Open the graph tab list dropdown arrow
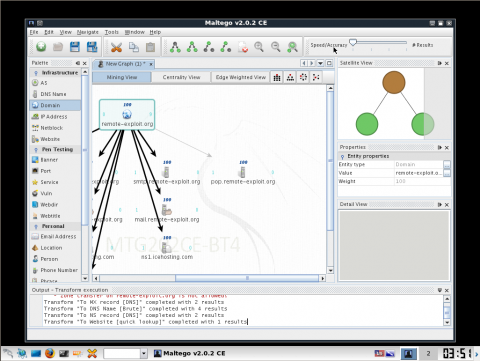 tap(320, 63)
